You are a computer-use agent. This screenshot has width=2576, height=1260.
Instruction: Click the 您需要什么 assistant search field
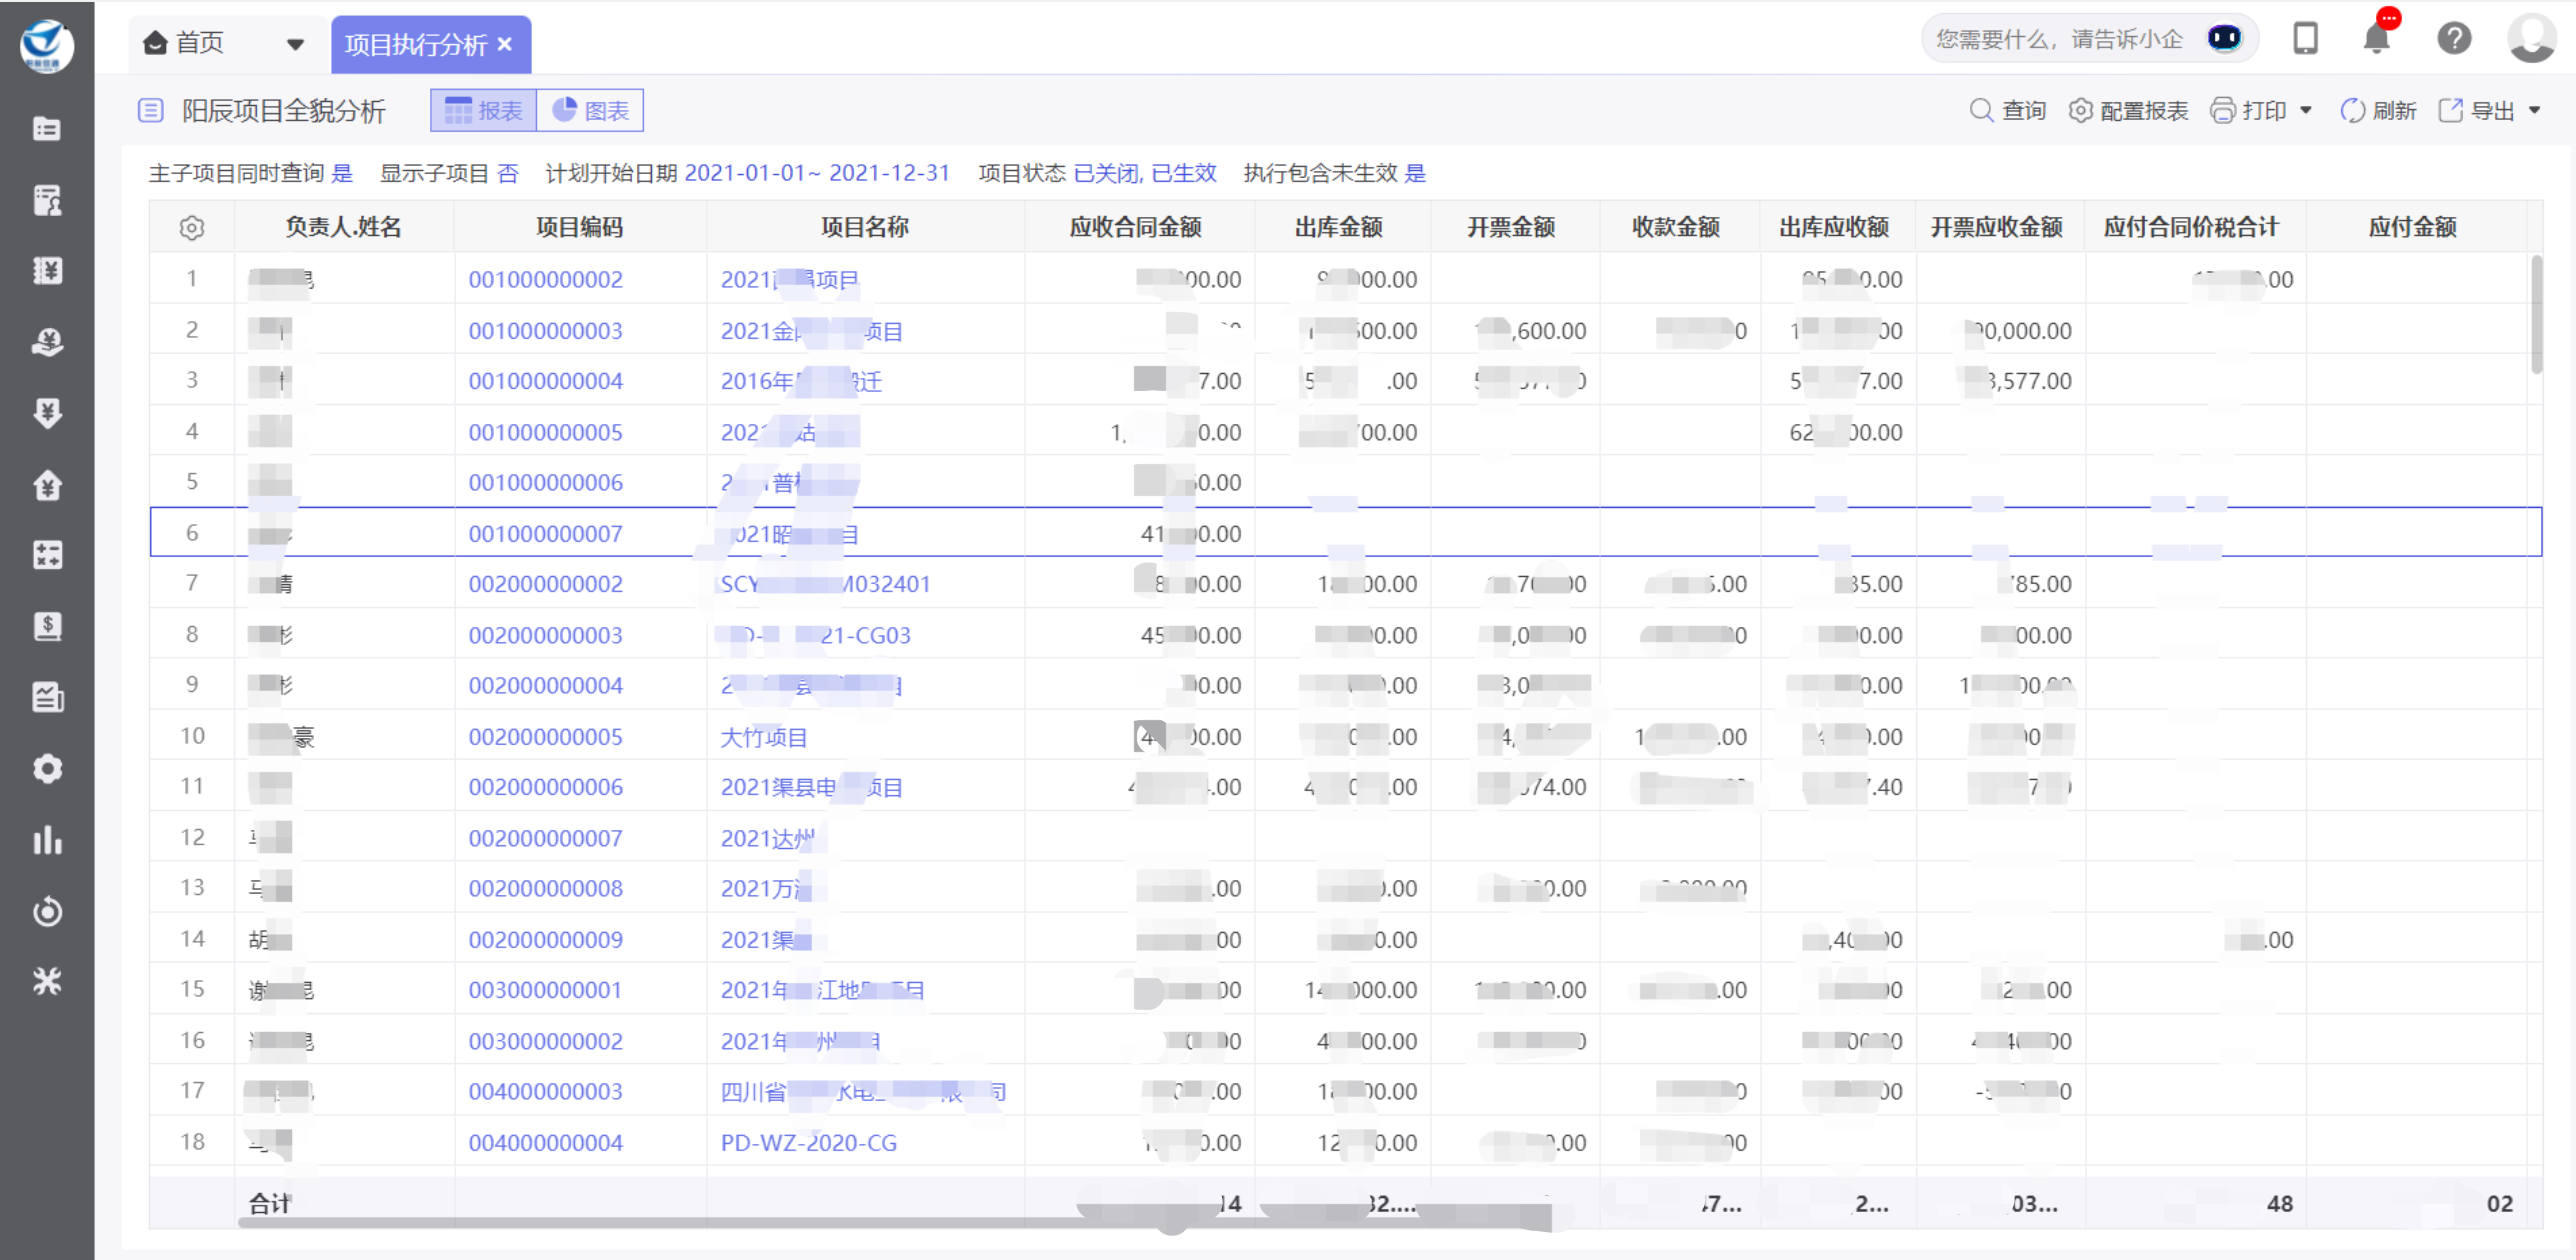[x=2058, y=39]
